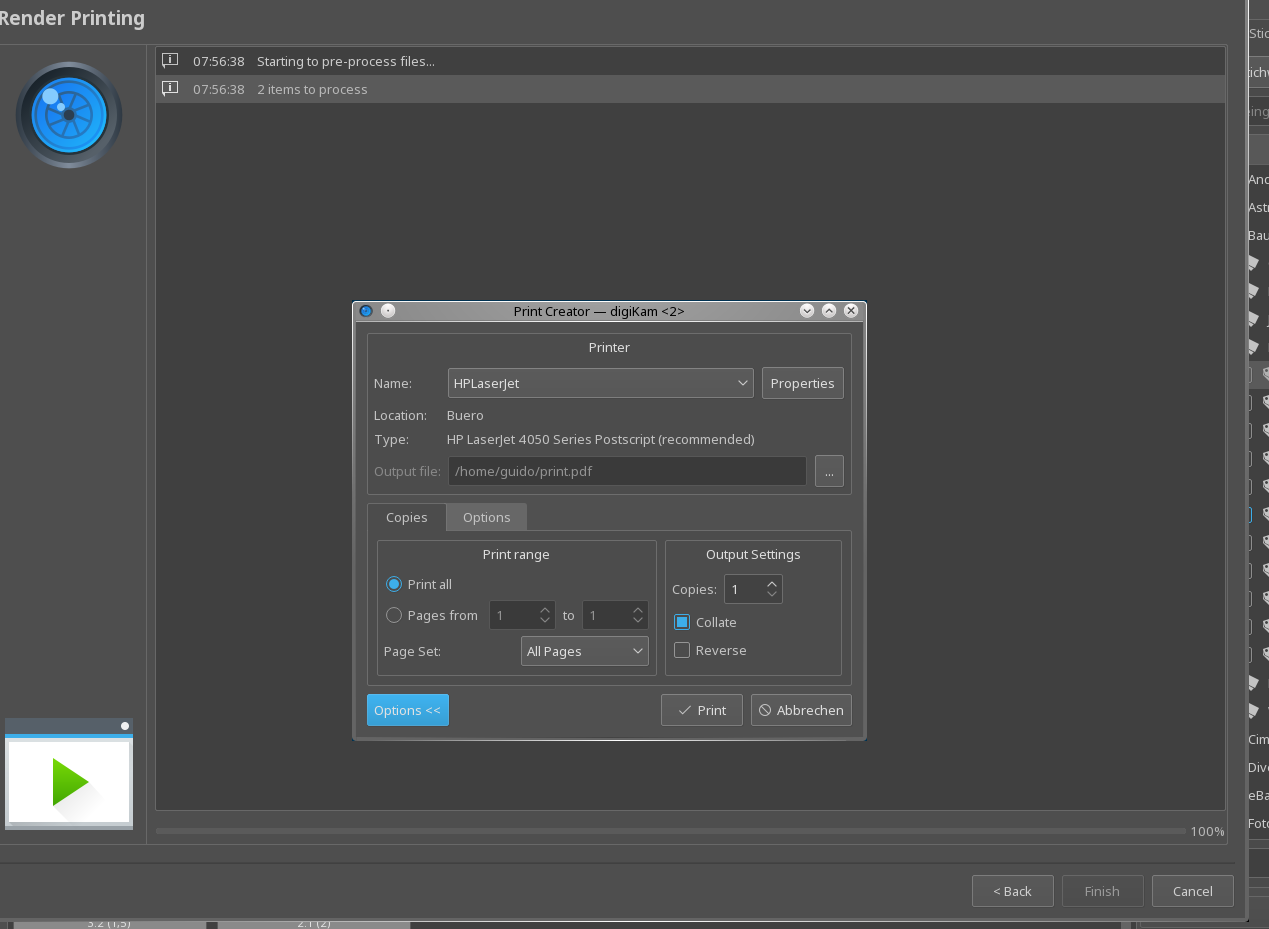Uncheck the Collate checkbox
The image size is (1269, 929).
[x=682, y=622]
